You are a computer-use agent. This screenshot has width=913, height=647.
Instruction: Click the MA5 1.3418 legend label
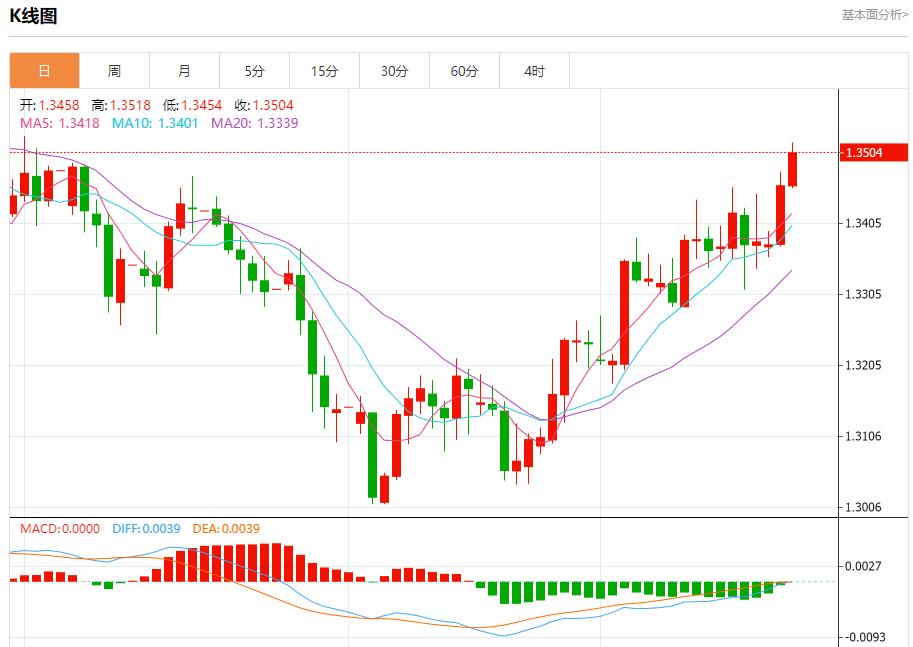pos(59,123)
